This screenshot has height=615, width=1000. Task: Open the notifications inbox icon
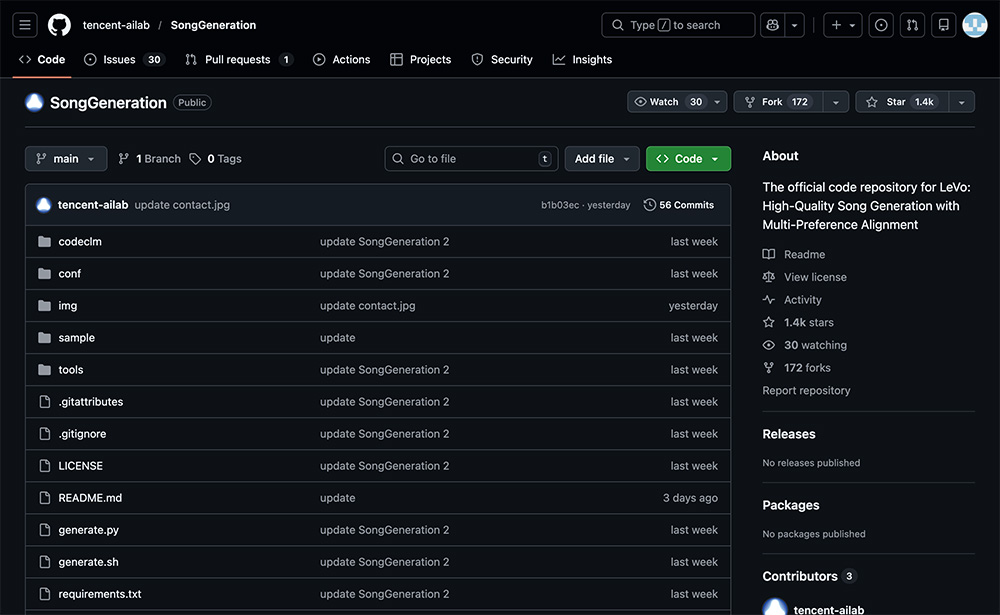tap(943, 25)
